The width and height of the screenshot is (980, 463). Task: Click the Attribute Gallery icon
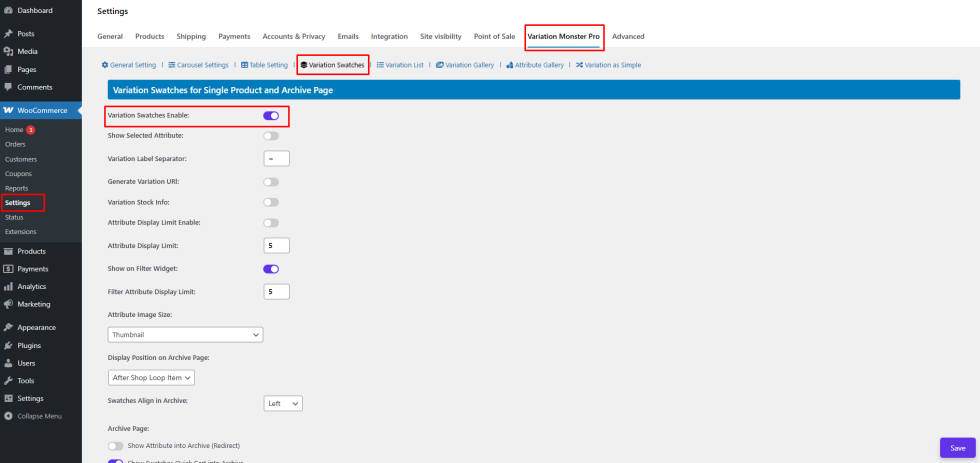510,65
